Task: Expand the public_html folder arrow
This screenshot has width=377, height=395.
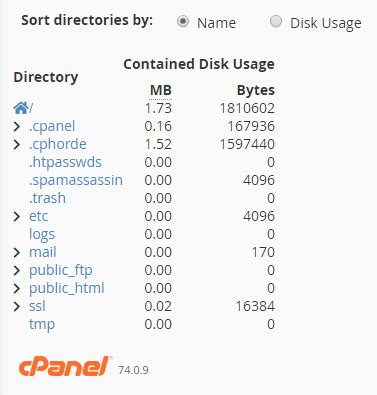Action: pos(17,288)
